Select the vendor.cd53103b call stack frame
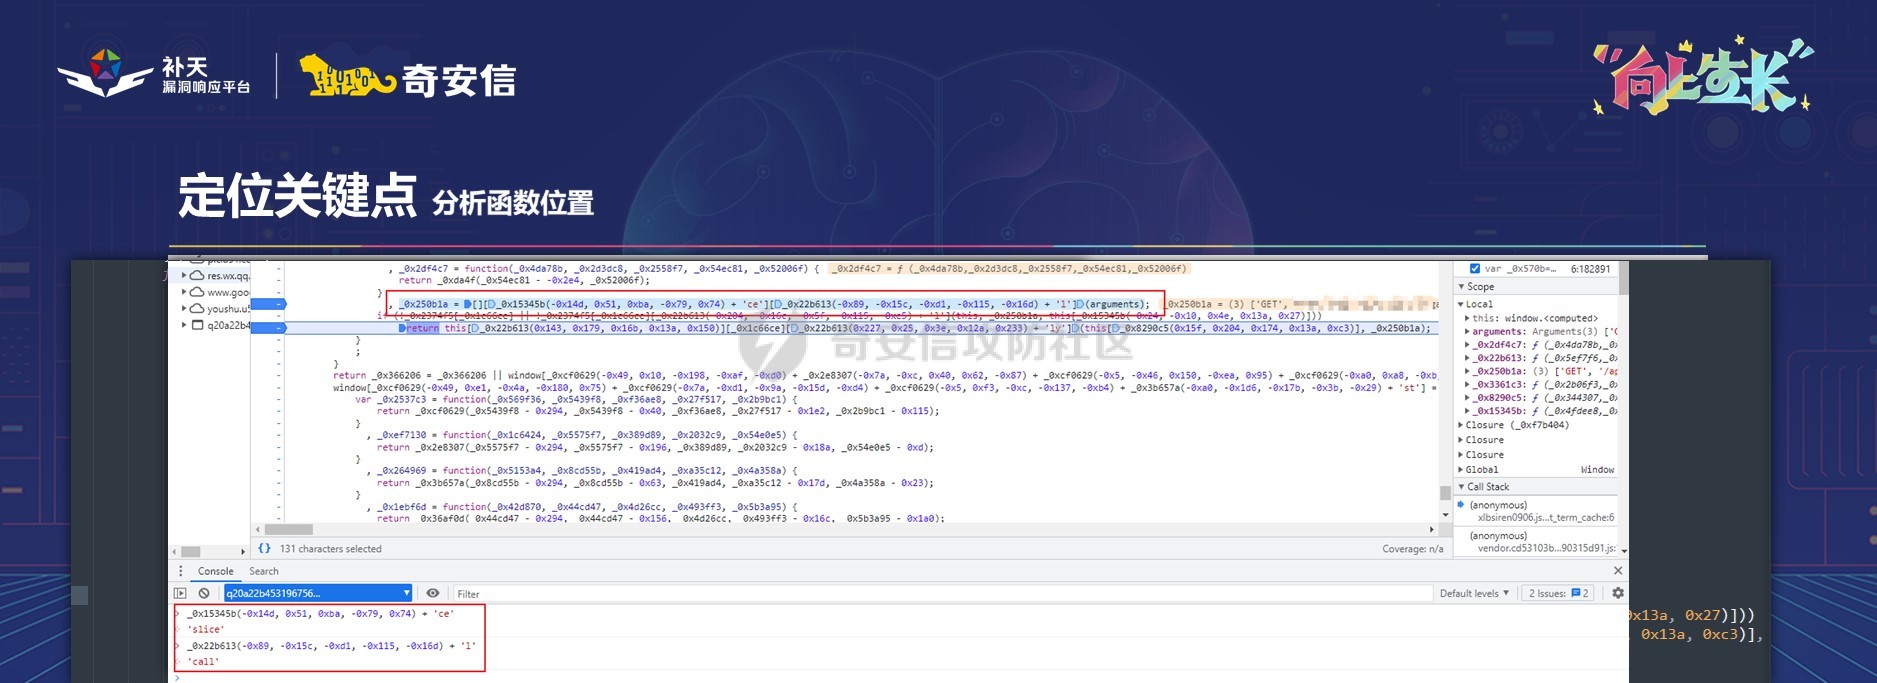Screen dimensions: 1877x683 pyautogui.click(x=1536, y=542)
